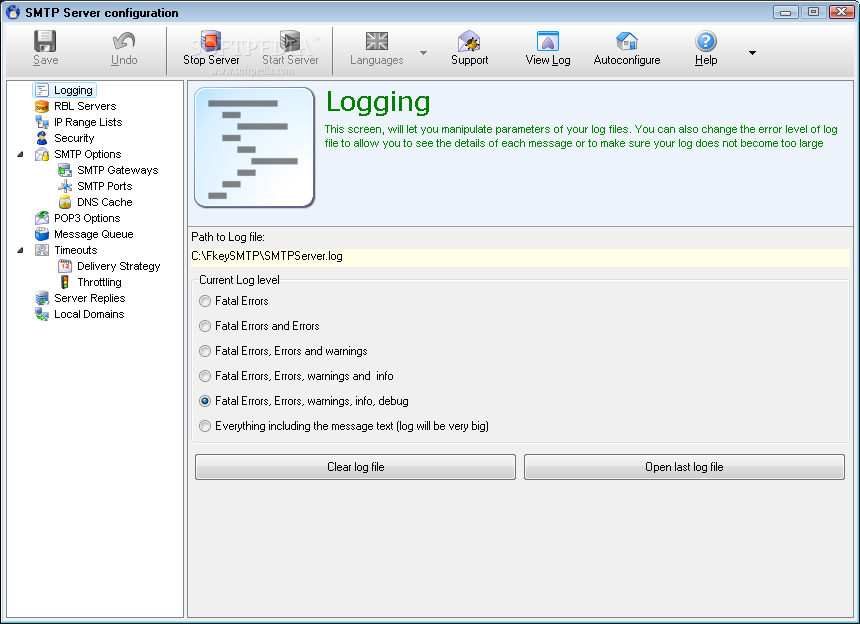Click the Start Server toolbar icon

pyautogui.click(x=290, y=41)
